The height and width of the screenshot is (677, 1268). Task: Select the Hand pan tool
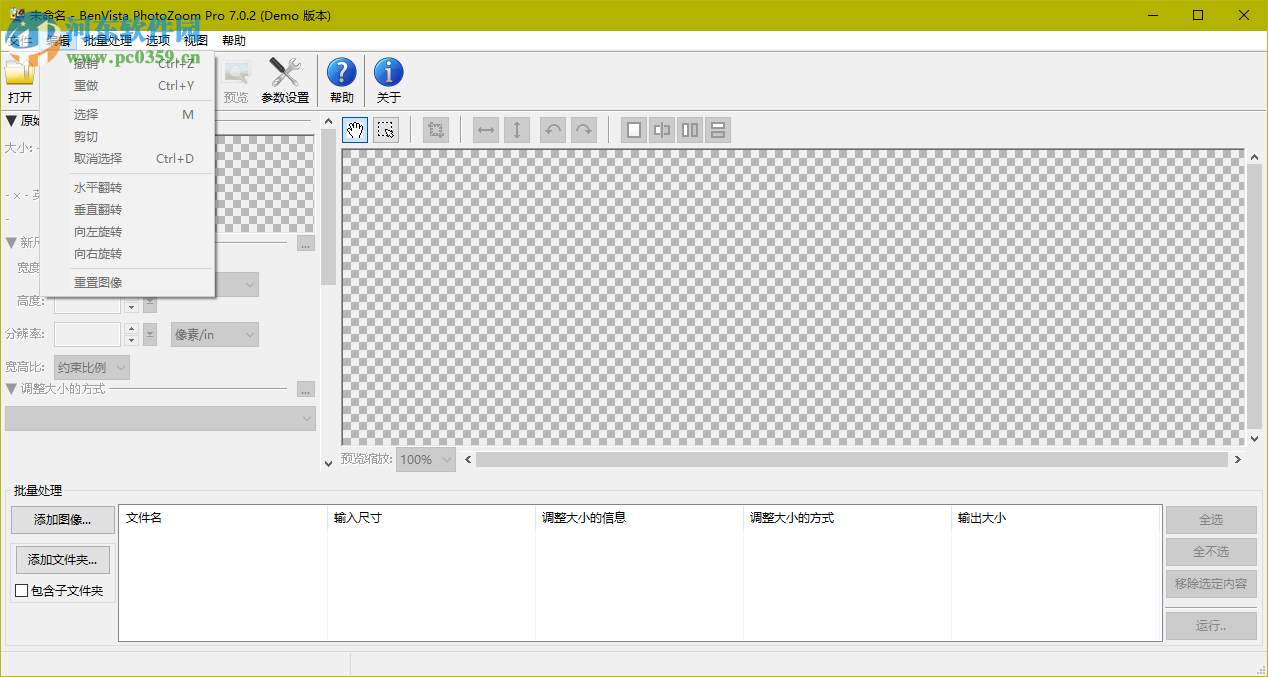point(354,129)
